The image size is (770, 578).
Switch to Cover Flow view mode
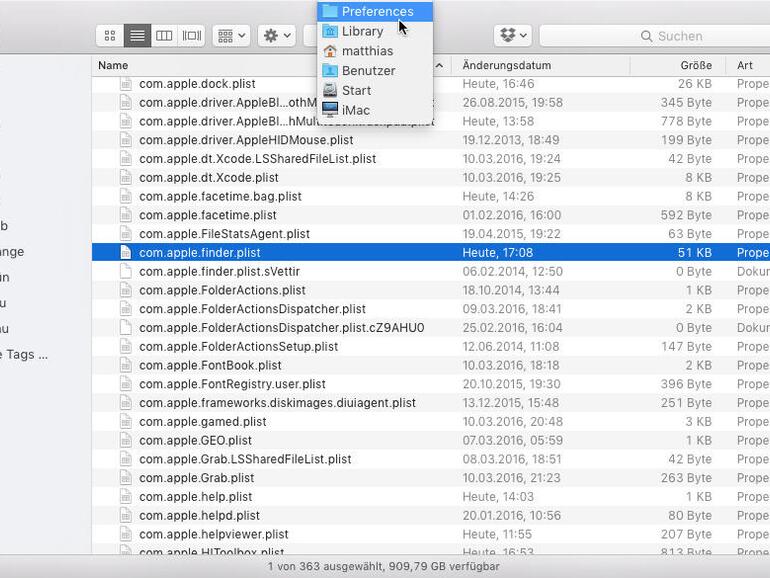coord(192,36)
